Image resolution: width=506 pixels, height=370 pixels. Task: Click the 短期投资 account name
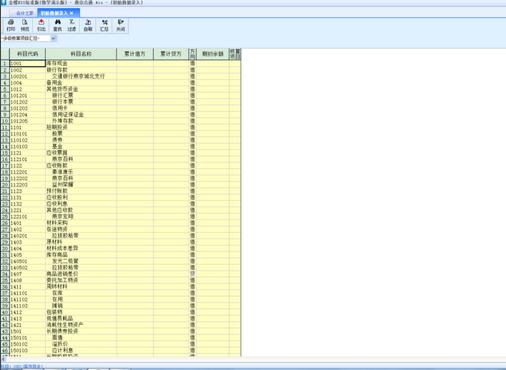point(81,127)
